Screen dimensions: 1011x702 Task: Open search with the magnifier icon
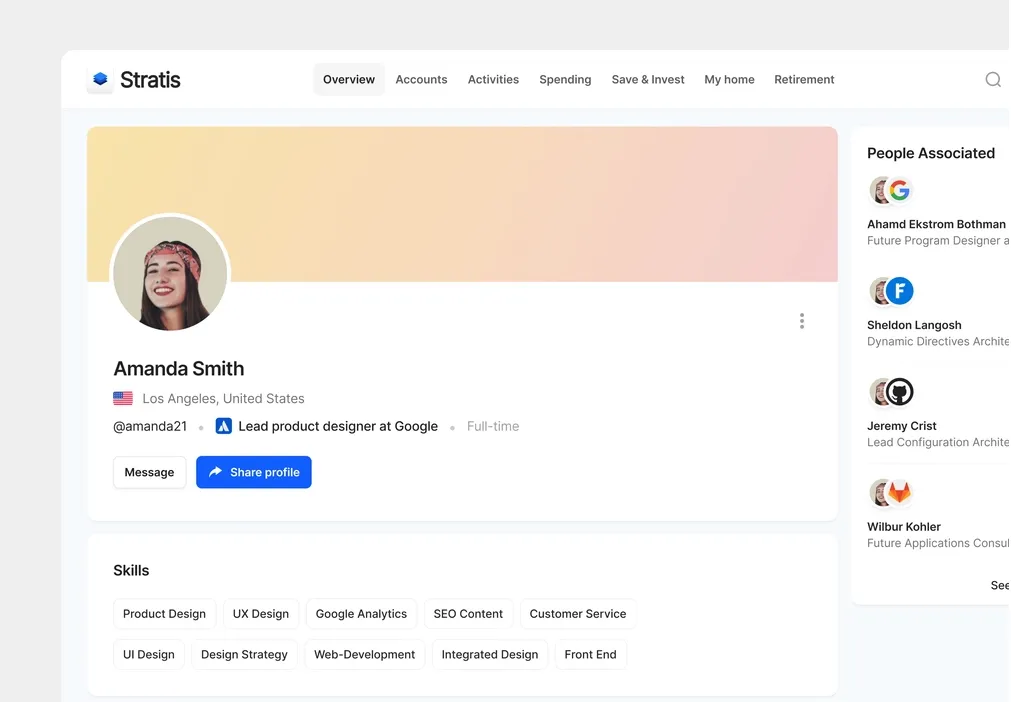click(993, 79)
